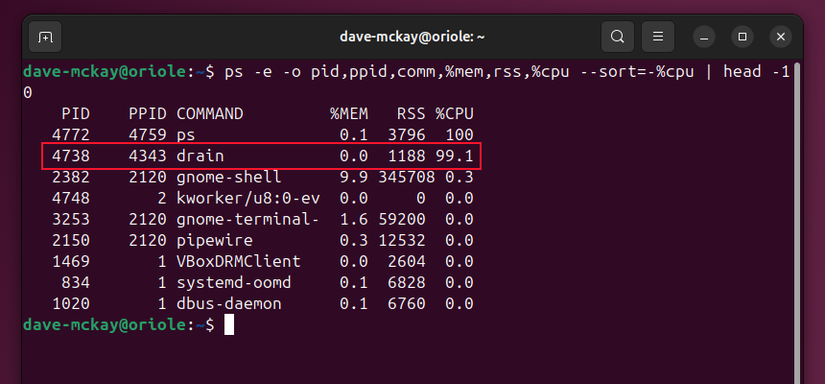The width and height of the screenshot is (825, 384).
Task: Click PID 4738 in the drain row
Action: [71, 156]
